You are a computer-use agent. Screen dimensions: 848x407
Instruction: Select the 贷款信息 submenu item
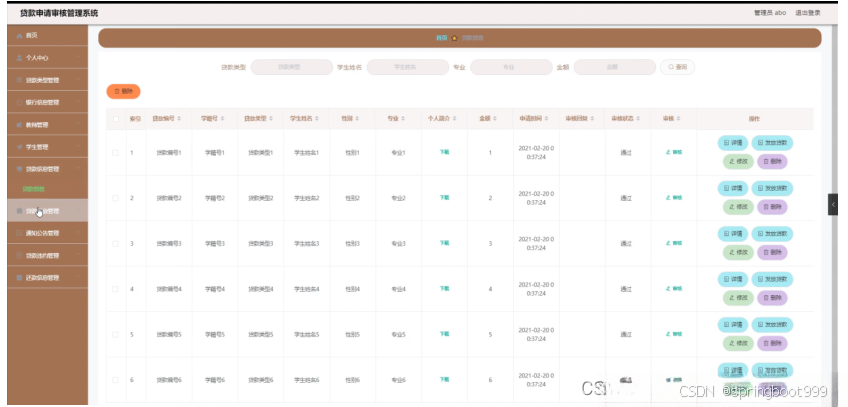coord(34,189)
